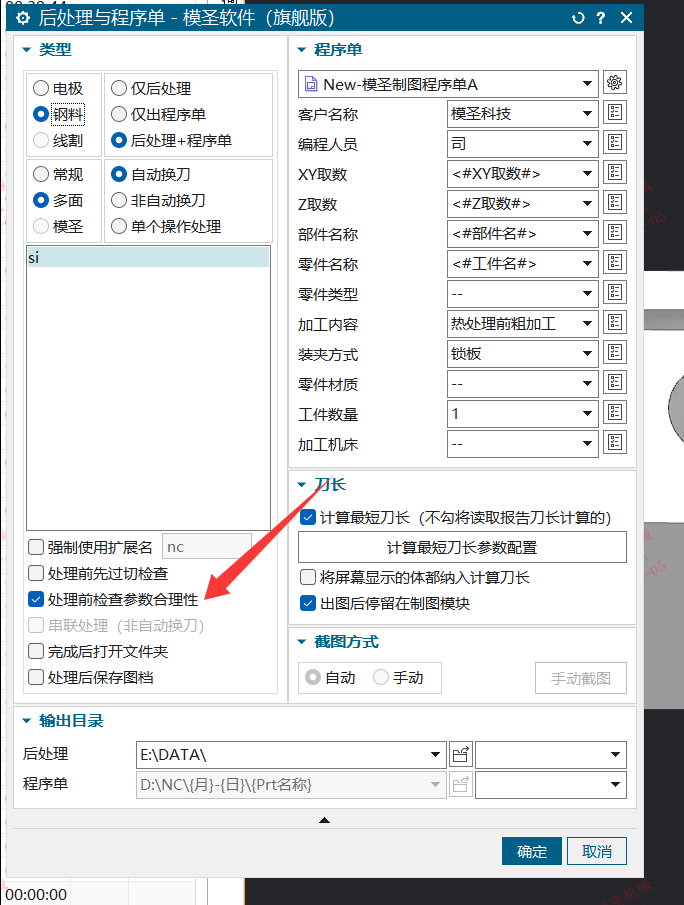Open 客户名称 dropdown showing 模圣科技
684x905 pixels.
tap(522, 114)
